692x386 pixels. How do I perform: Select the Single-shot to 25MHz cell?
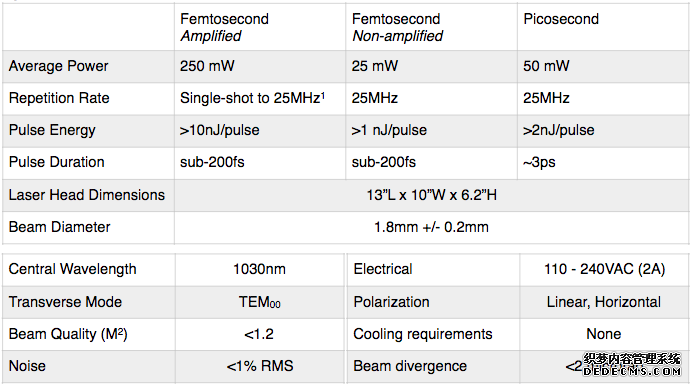click(260, 98)
